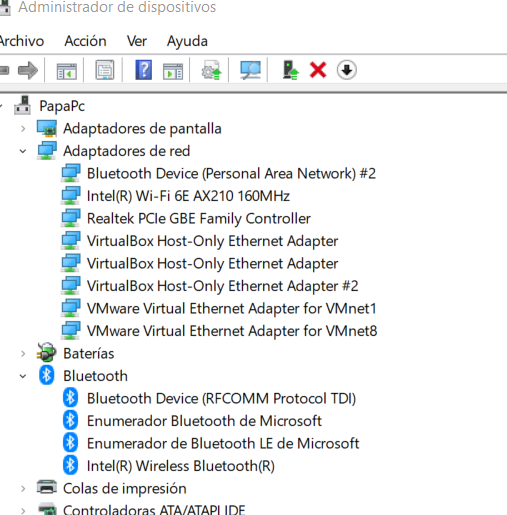Viewport: 507px width, 515px height.
Task: Click icon beside Bluetooth Device Personal Area Network #2
Action: pos(71,173)
